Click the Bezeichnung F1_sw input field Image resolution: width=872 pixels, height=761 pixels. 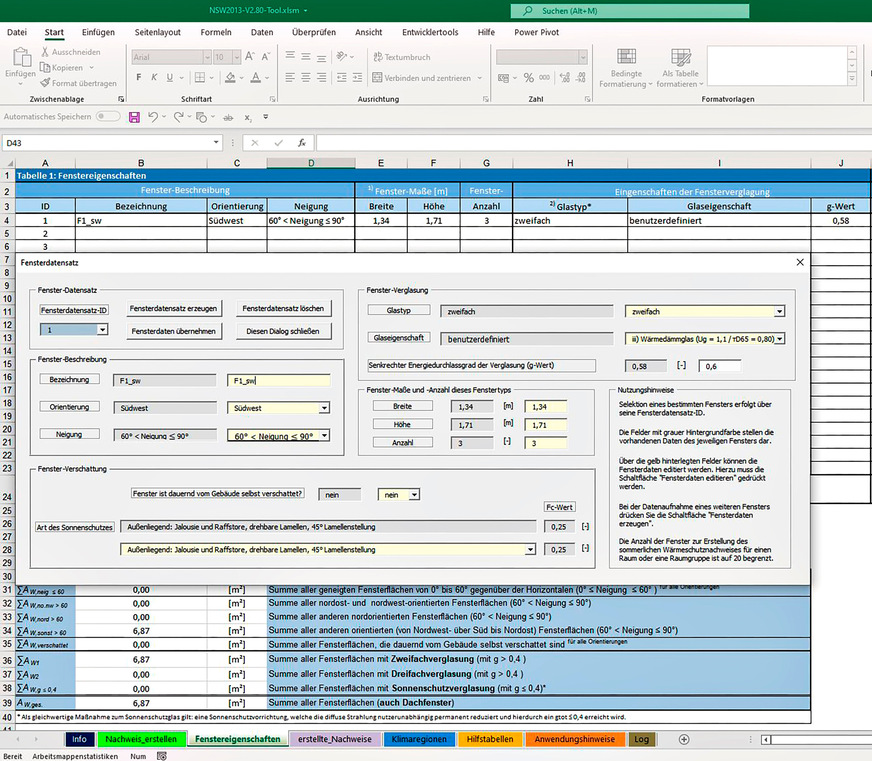[x=277, y=381]
